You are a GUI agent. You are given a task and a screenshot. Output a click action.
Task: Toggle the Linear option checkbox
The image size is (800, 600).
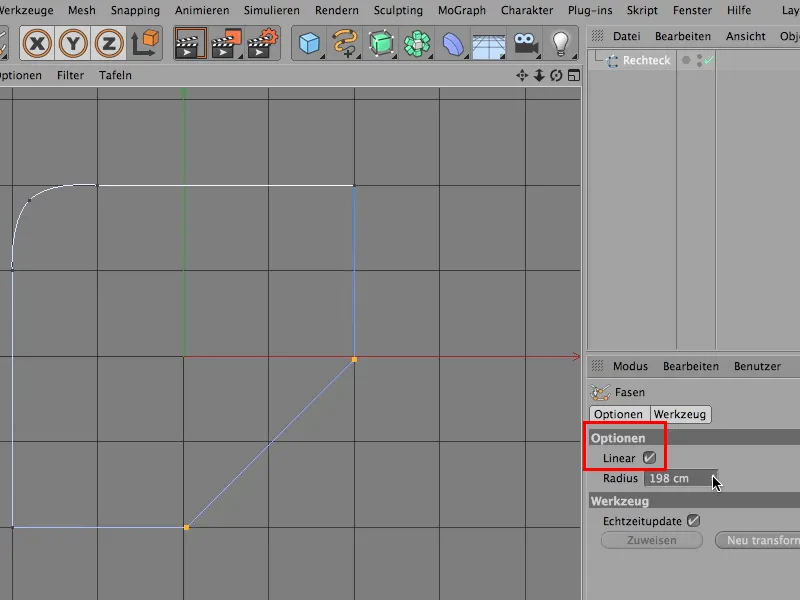click(x=650, y=457)
